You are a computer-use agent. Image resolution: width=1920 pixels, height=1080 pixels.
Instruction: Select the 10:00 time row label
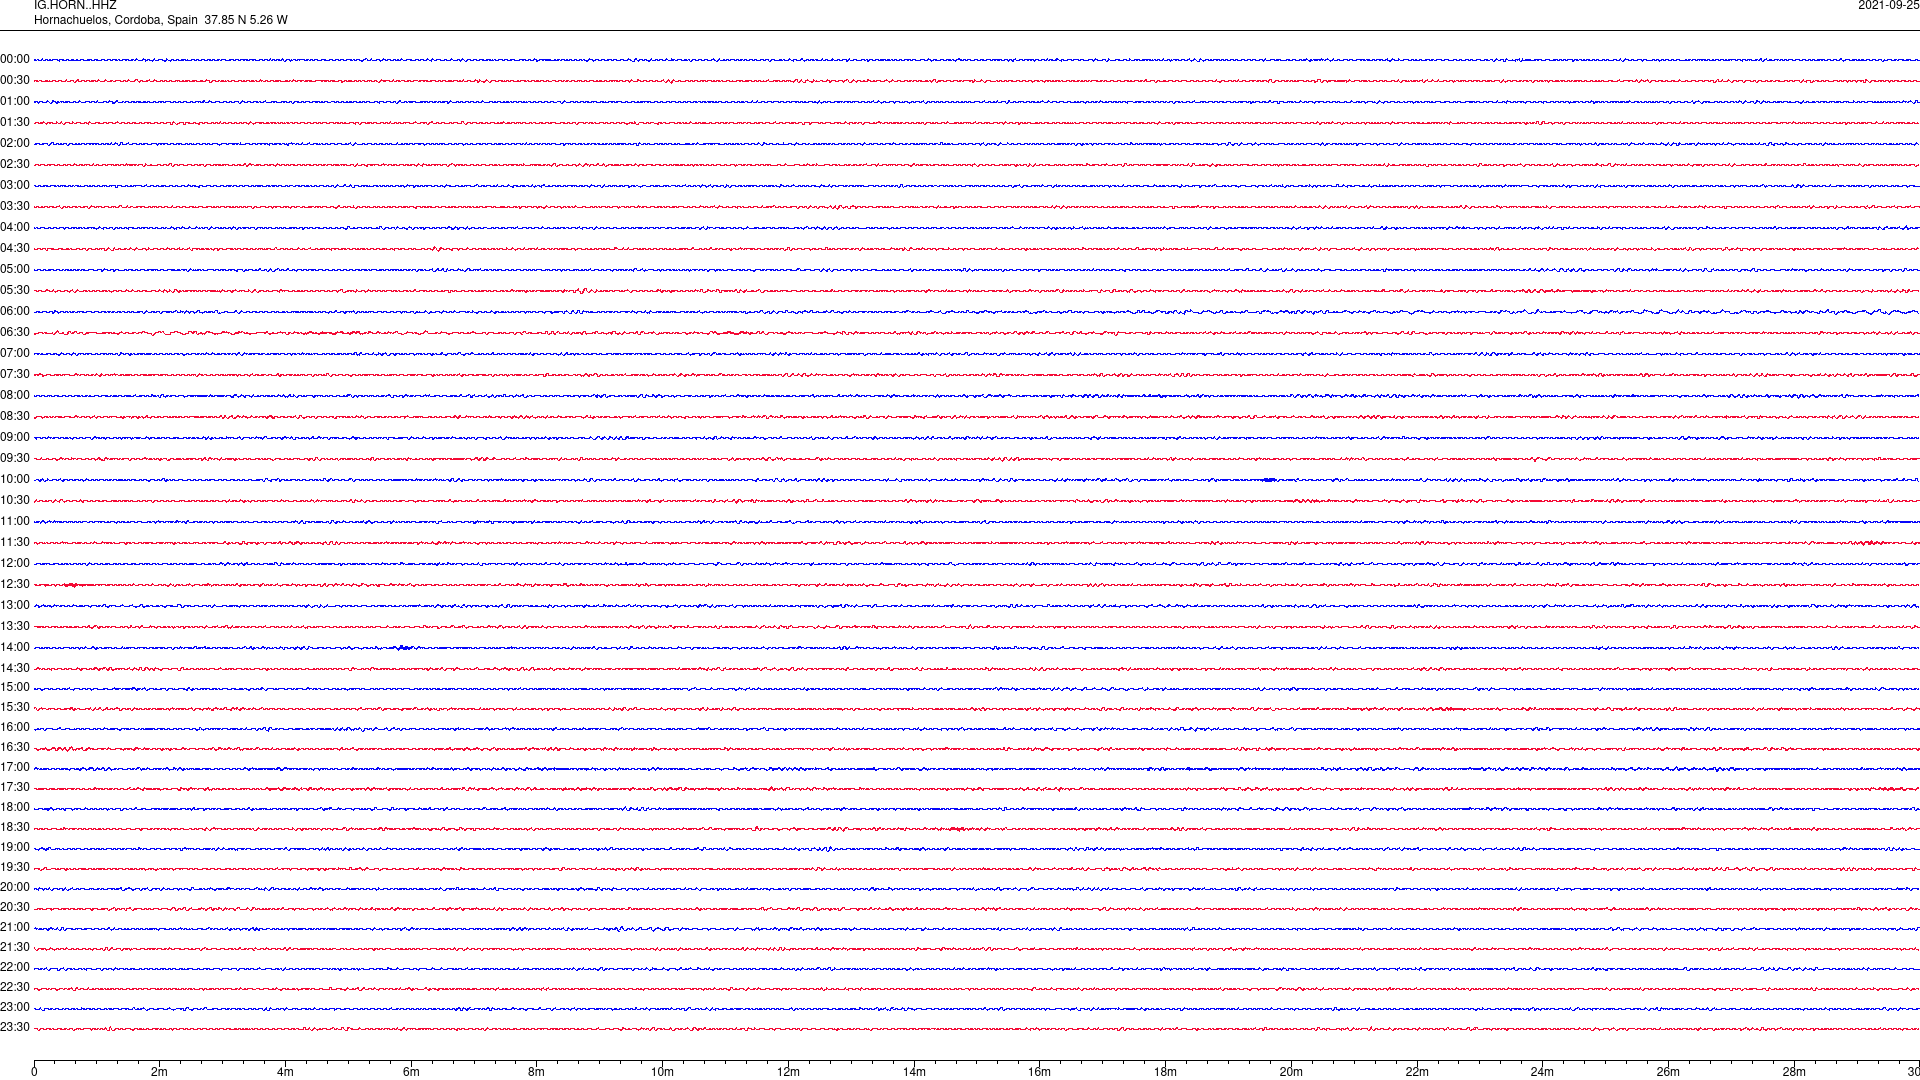pos(15,479)
